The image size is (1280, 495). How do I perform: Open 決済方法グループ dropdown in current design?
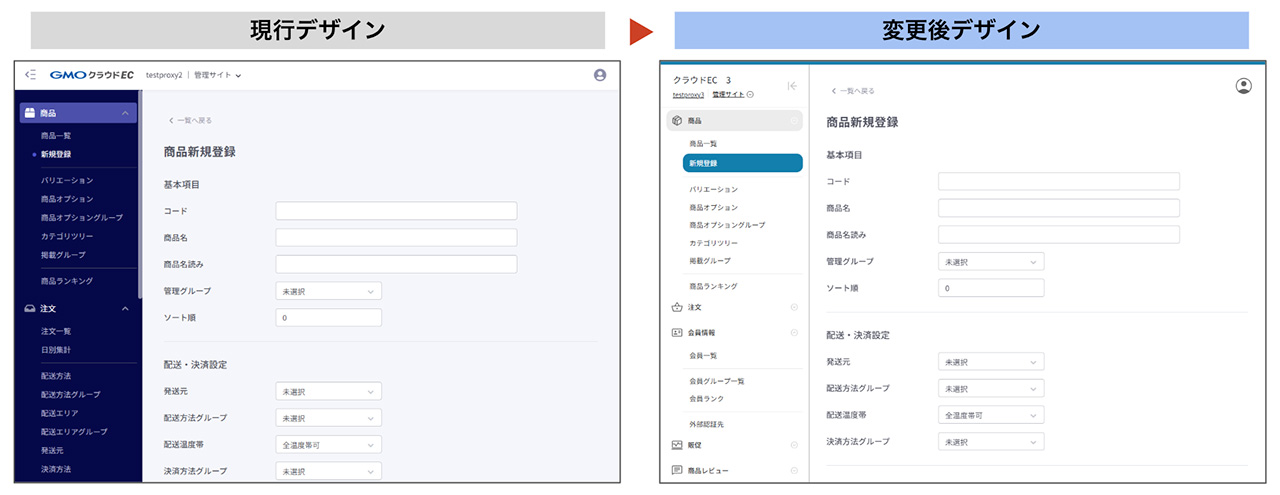[329, 471]
